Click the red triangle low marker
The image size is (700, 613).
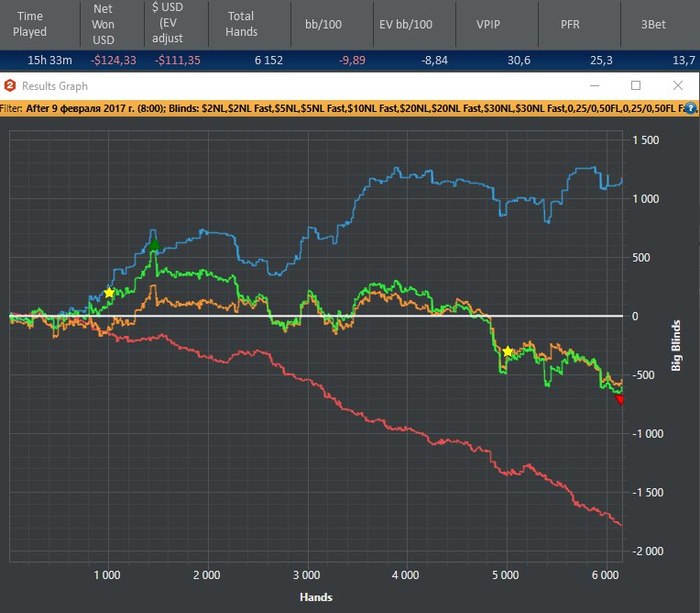620,400
